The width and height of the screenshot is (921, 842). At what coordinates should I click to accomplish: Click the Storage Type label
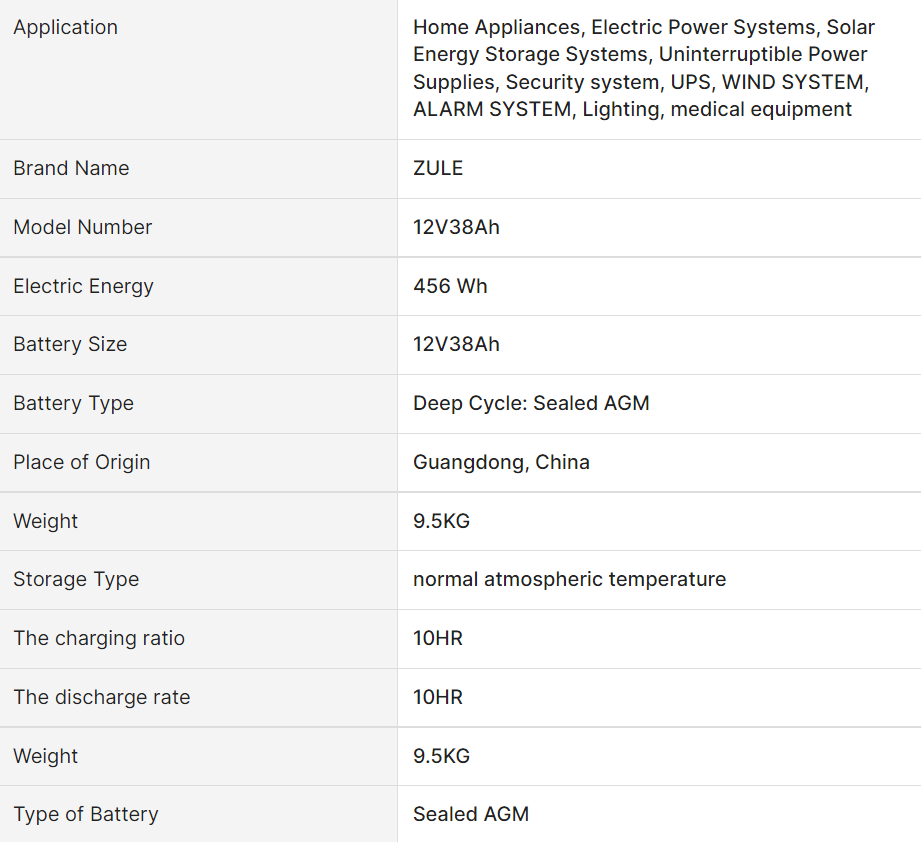pyautogui.click(x=76, y=579)
